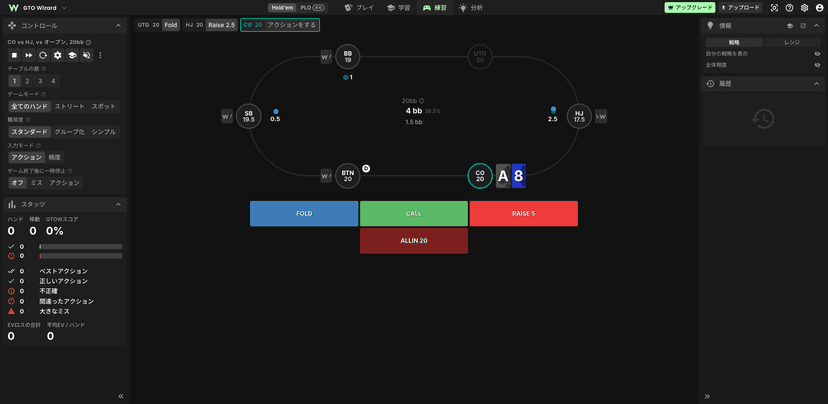Click graduation cap icon in Controls toolbar
The width and height of the screenshot is (828, 404).
coord(72,55)
